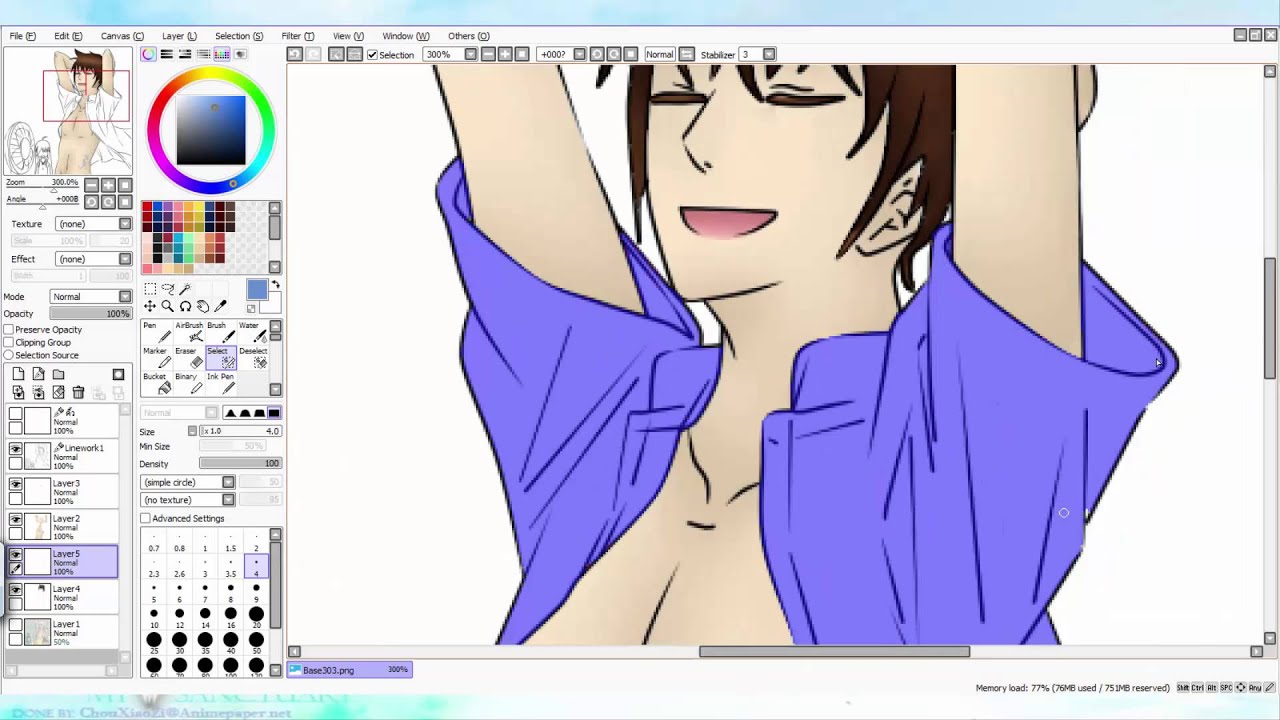Screen dimensions: 1280x720
Task: Show the color wheel panel icon
Action: [149, 54]
